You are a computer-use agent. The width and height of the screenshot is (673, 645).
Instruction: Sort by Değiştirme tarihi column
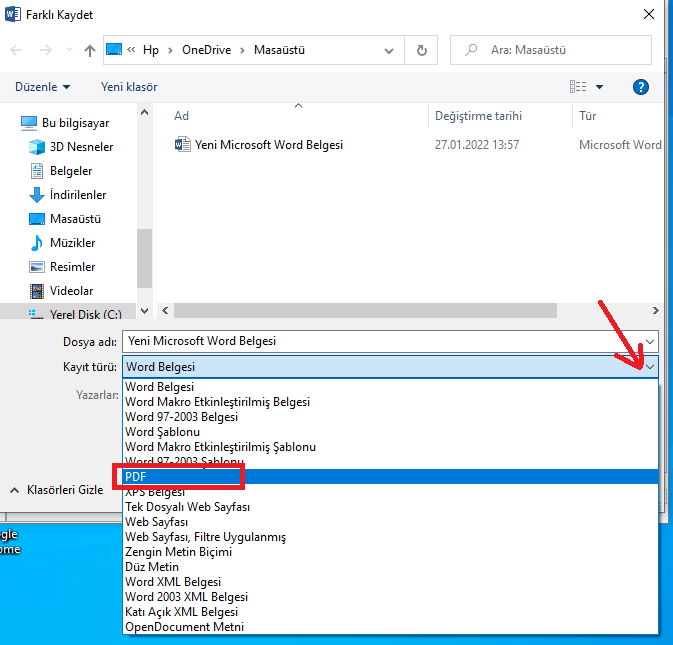click(x=478, y=116)
